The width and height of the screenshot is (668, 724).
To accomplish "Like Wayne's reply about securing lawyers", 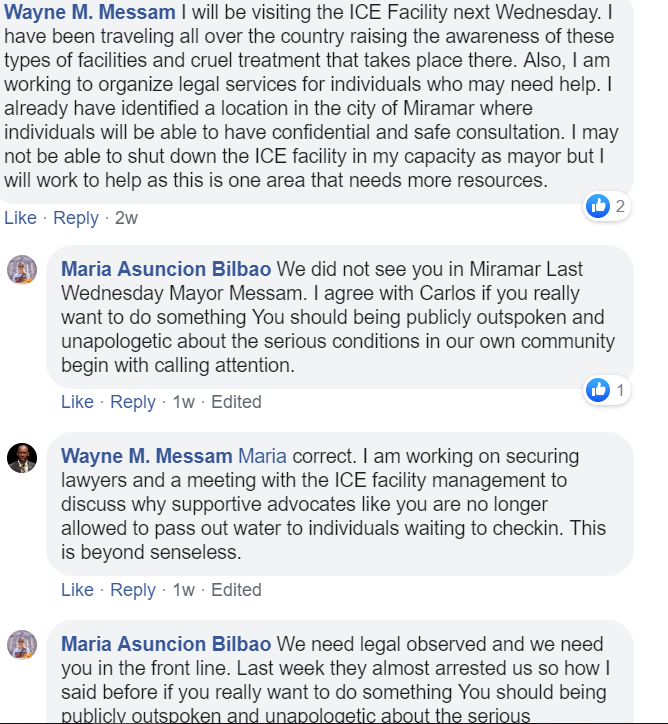I will tap(77, 590).
